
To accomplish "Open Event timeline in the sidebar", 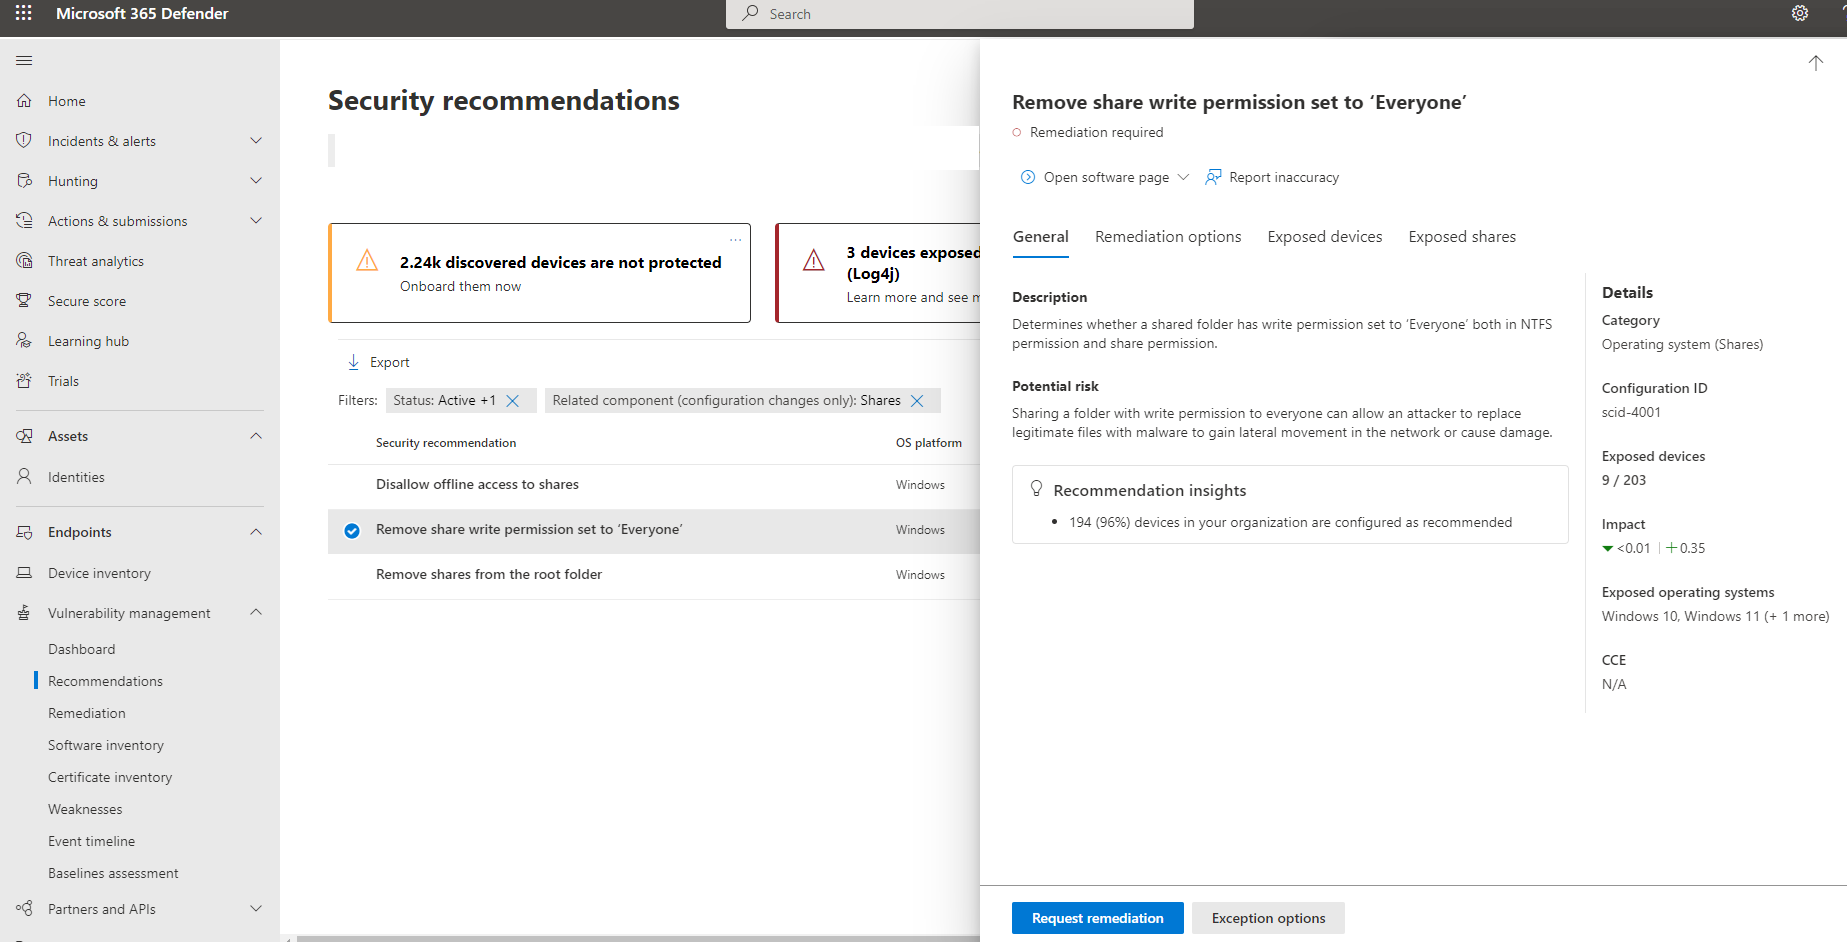I will click(x=91, y=841).
